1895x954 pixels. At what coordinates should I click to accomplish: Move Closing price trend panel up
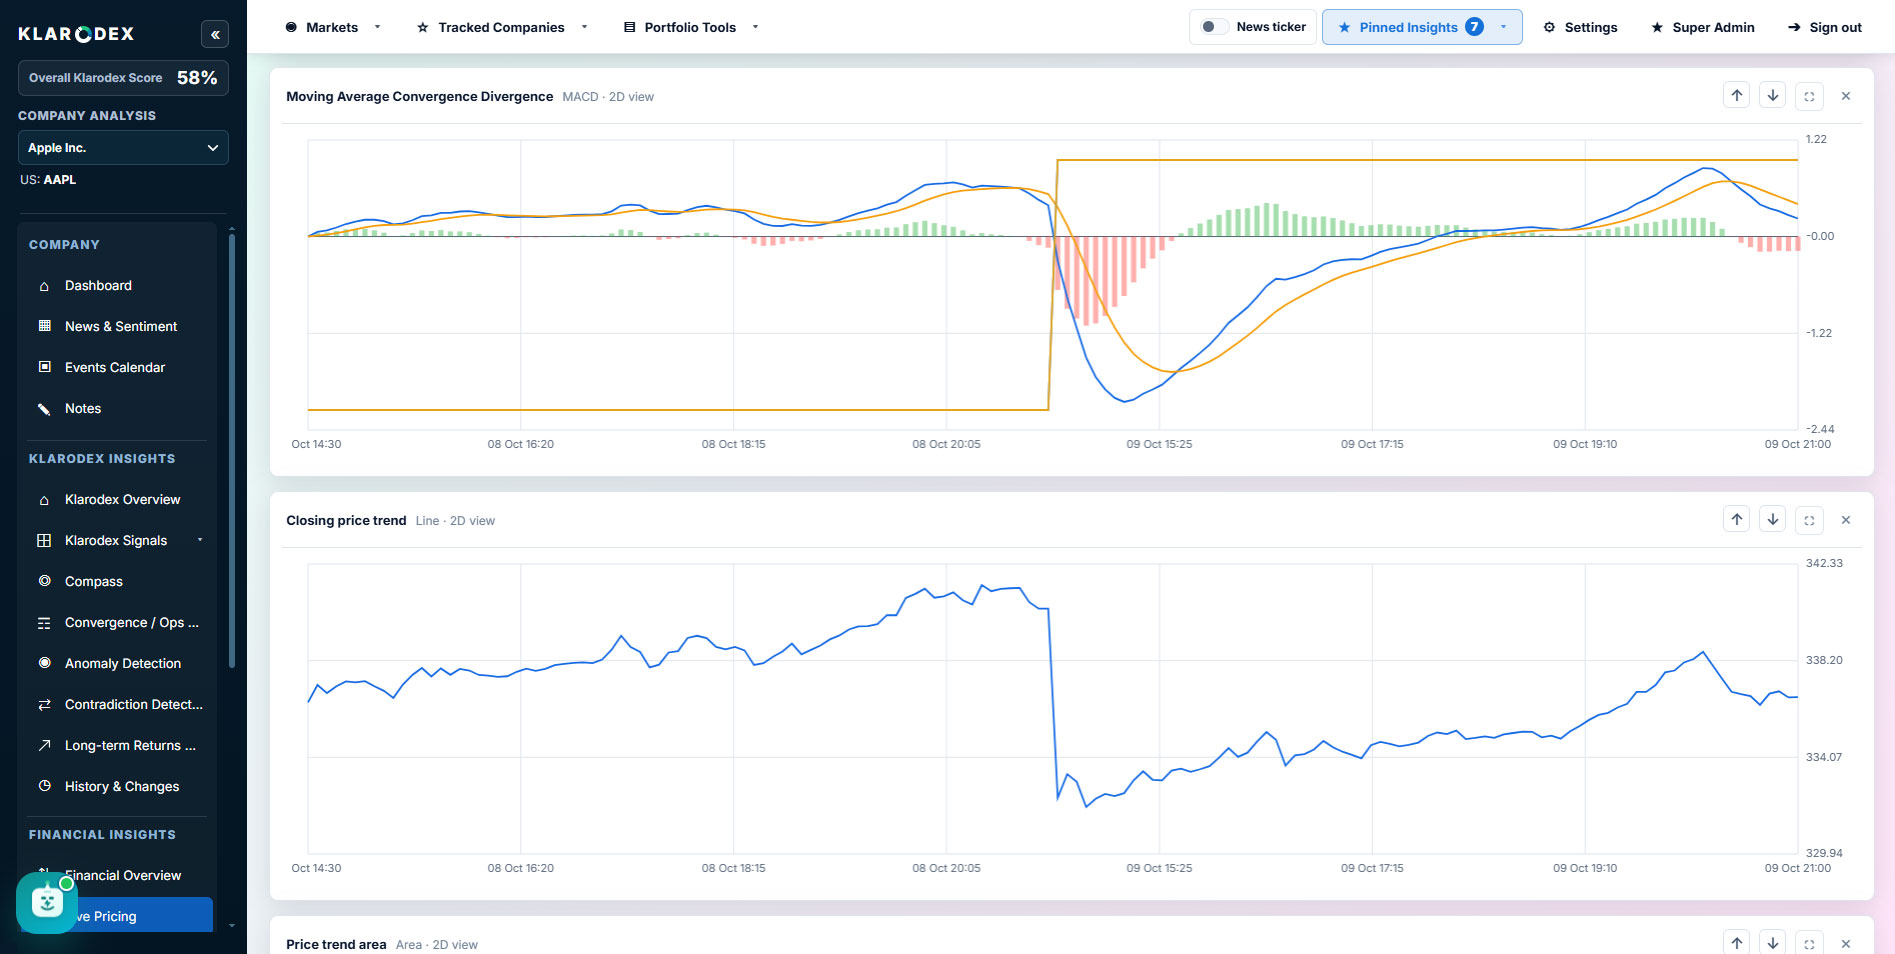[x=1737, y=520]
